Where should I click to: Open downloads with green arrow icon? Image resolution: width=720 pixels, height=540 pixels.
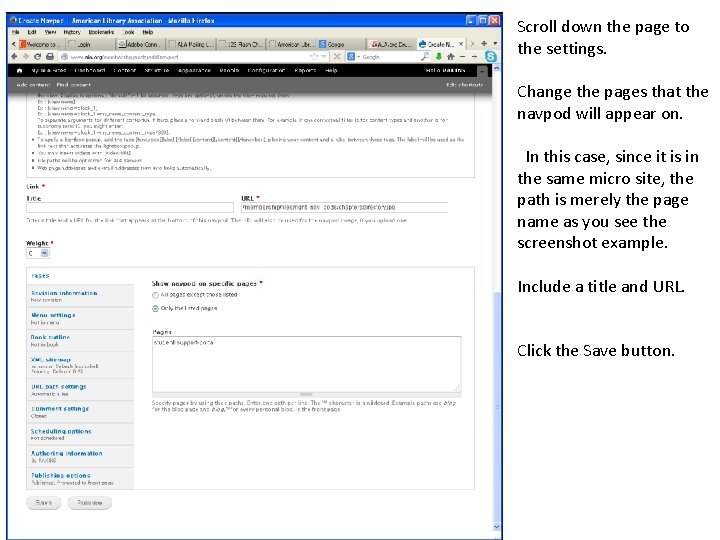(439, 56)
